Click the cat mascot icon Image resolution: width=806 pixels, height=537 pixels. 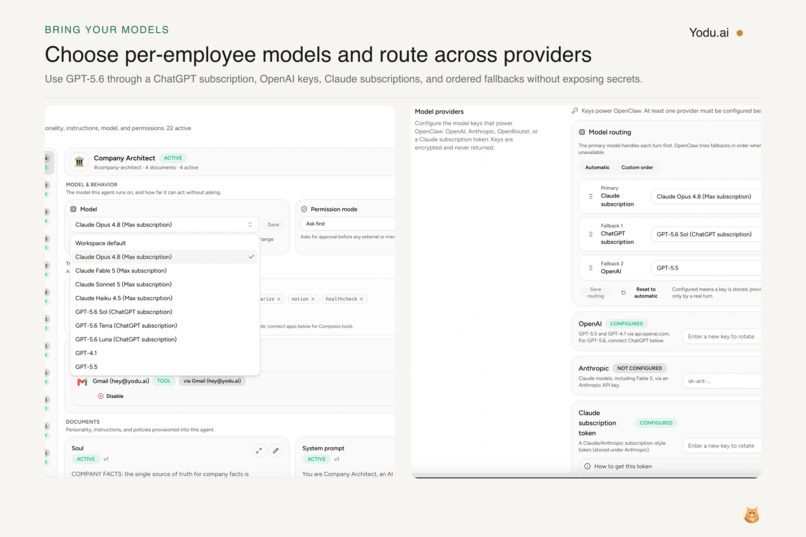pyautogui.click(x=752, y=515)
